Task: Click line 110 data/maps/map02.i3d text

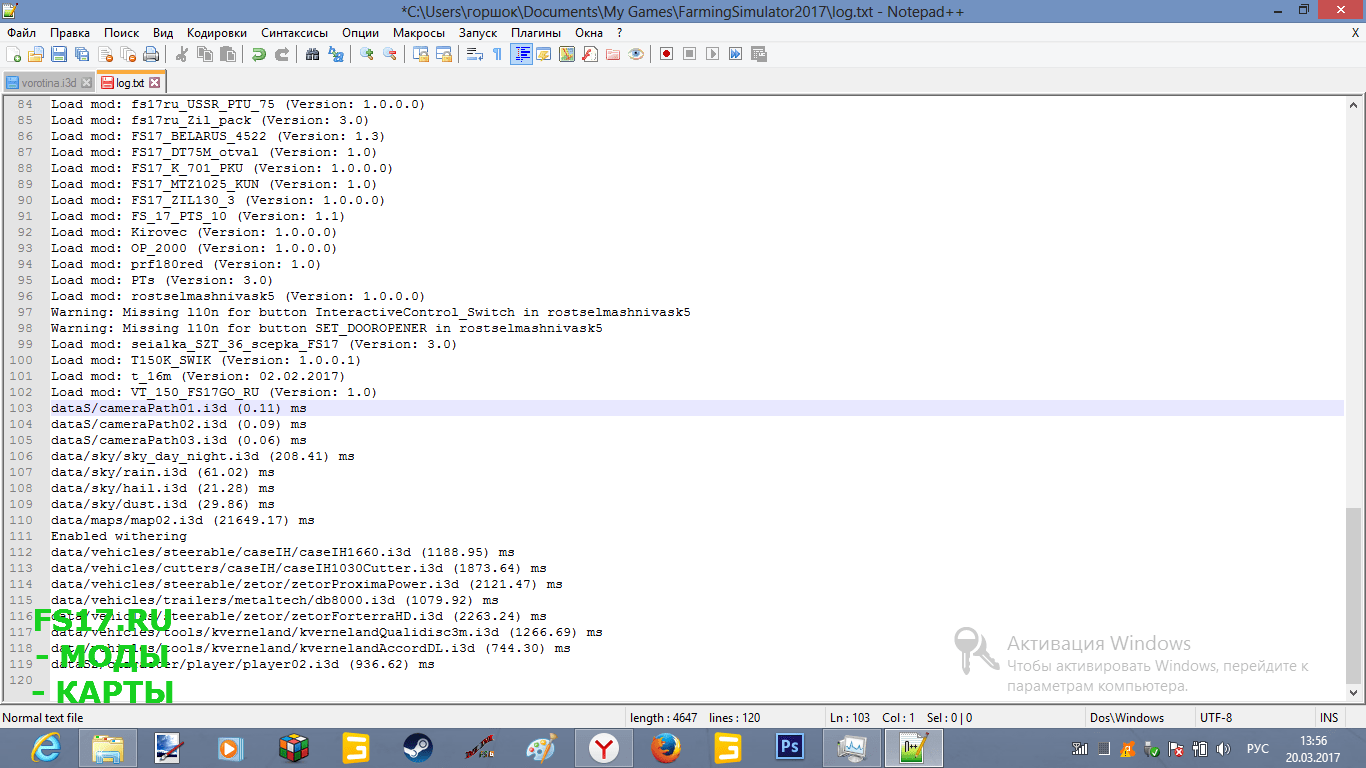Action: click(x=183, y=520)
